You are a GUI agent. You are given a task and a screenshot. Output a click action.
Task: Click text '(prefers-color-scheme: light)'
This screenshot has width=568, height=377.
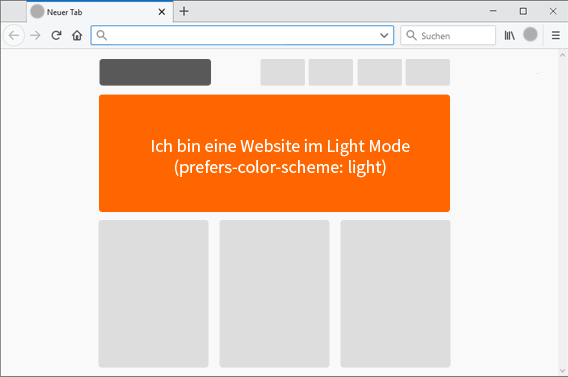coord(280,167)
